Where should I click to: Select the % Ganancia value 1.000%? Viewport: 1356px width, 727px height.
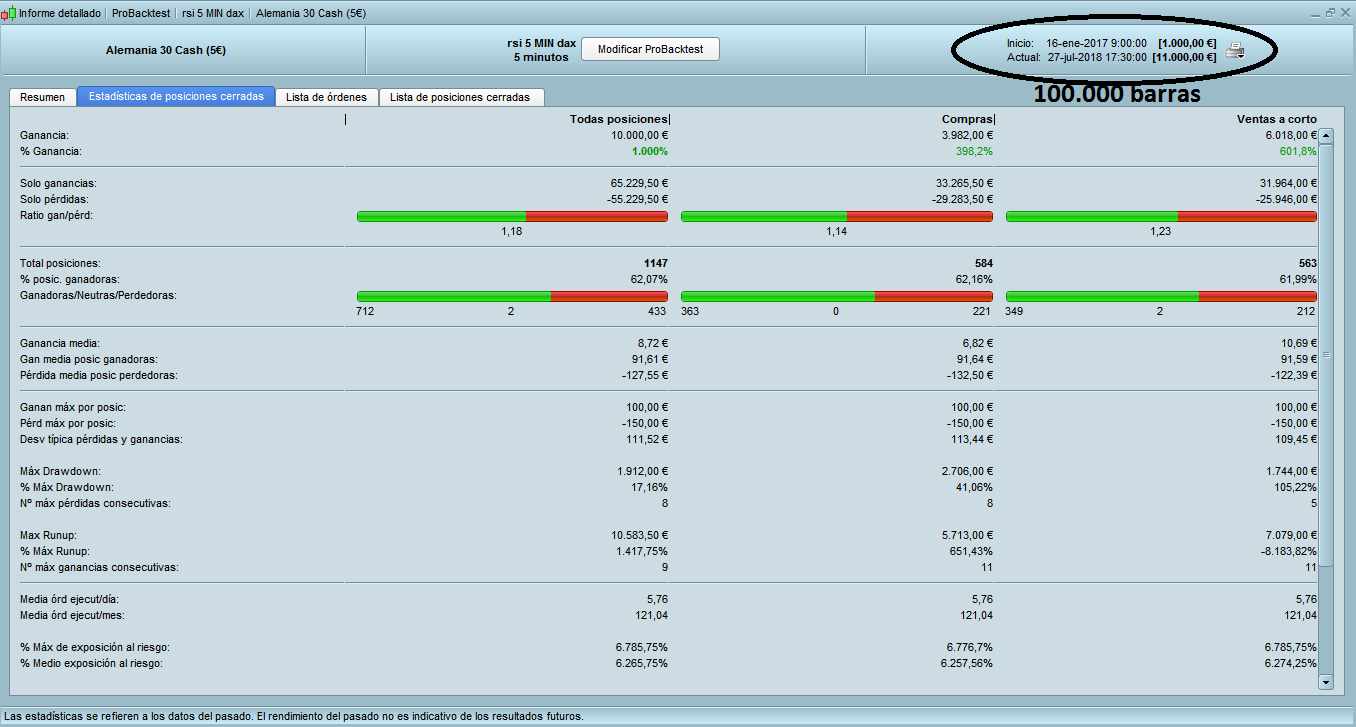tap(649, 151)
